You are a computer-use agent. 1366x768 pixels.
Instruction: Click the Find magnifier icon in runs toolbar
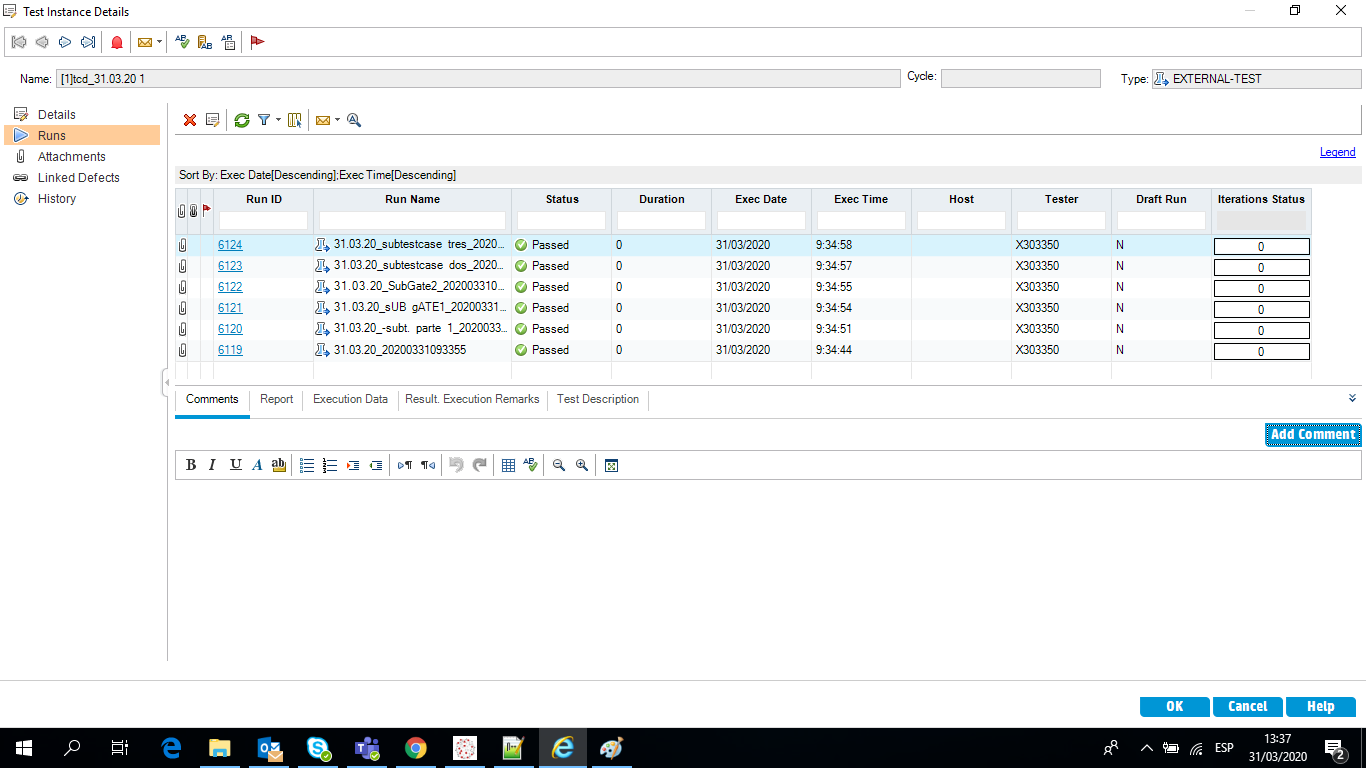tap(354, 120)
